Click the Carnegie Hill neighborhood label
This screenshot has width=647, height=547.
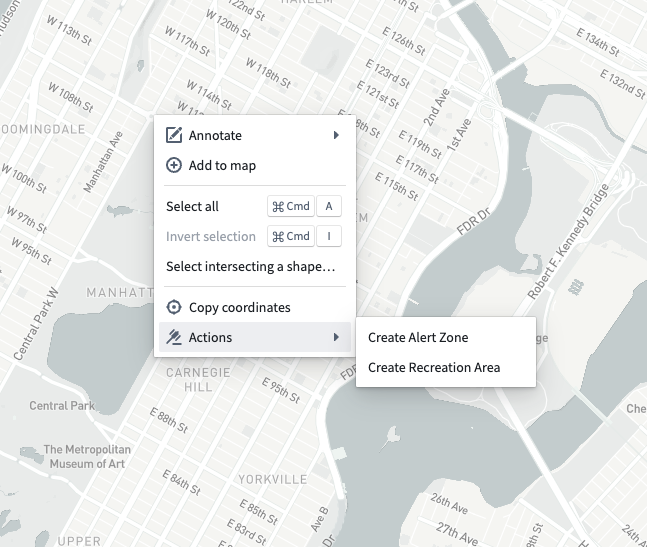point(198,380)
